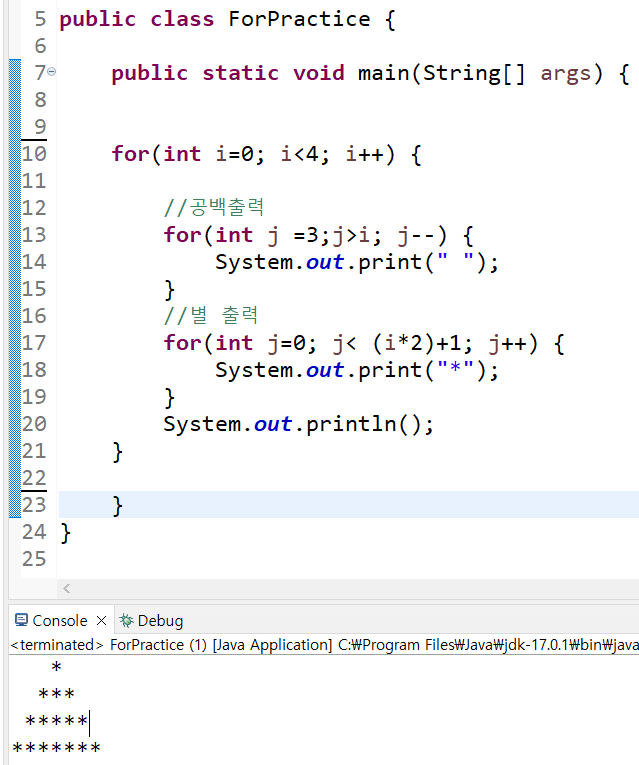Image resolution: width=639 pixels, height=765 pixels.
Task: Click line number 25 in the gutter
Action: point(34,559)
